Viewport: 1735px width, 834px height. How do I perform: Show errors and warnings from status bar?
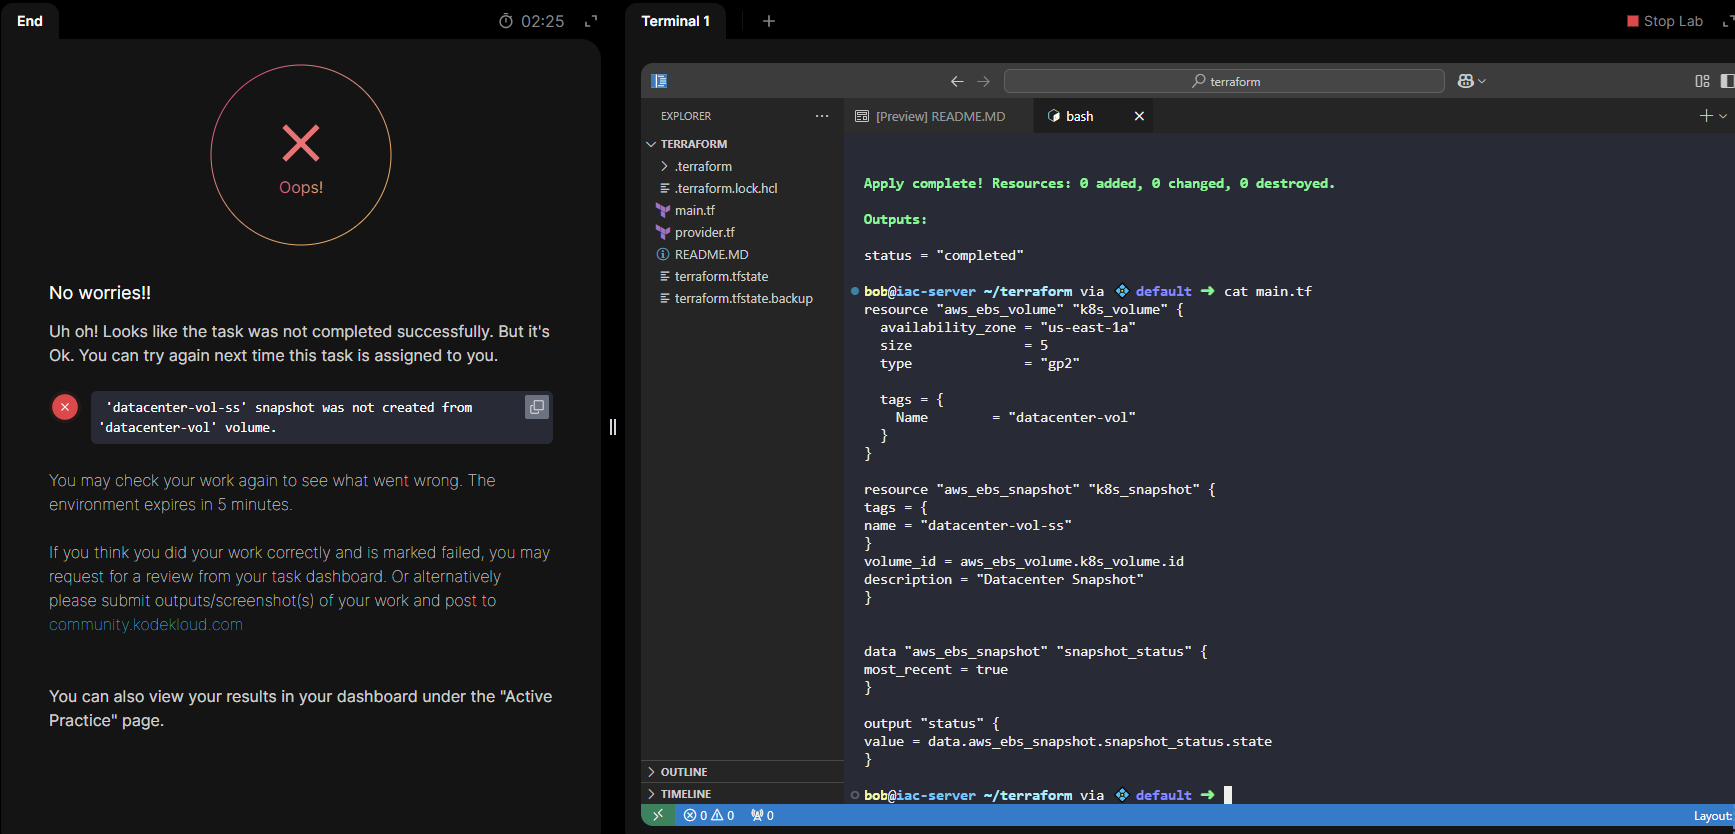tap(709, 815)
